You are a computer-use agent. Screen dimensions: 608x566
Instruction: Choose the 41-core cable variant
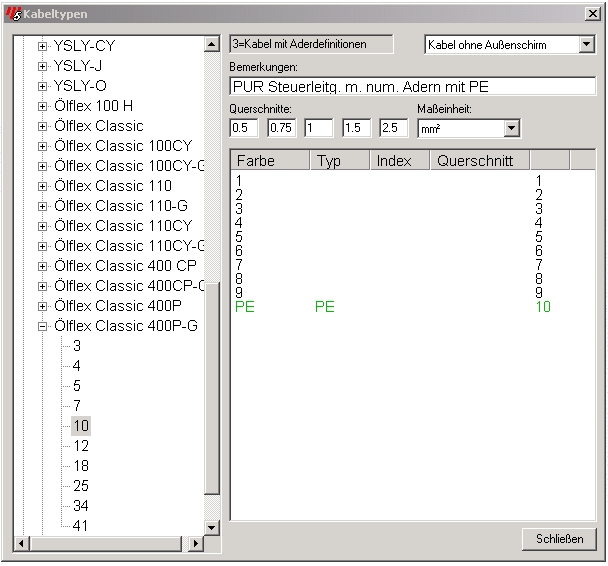pos(80,526)
